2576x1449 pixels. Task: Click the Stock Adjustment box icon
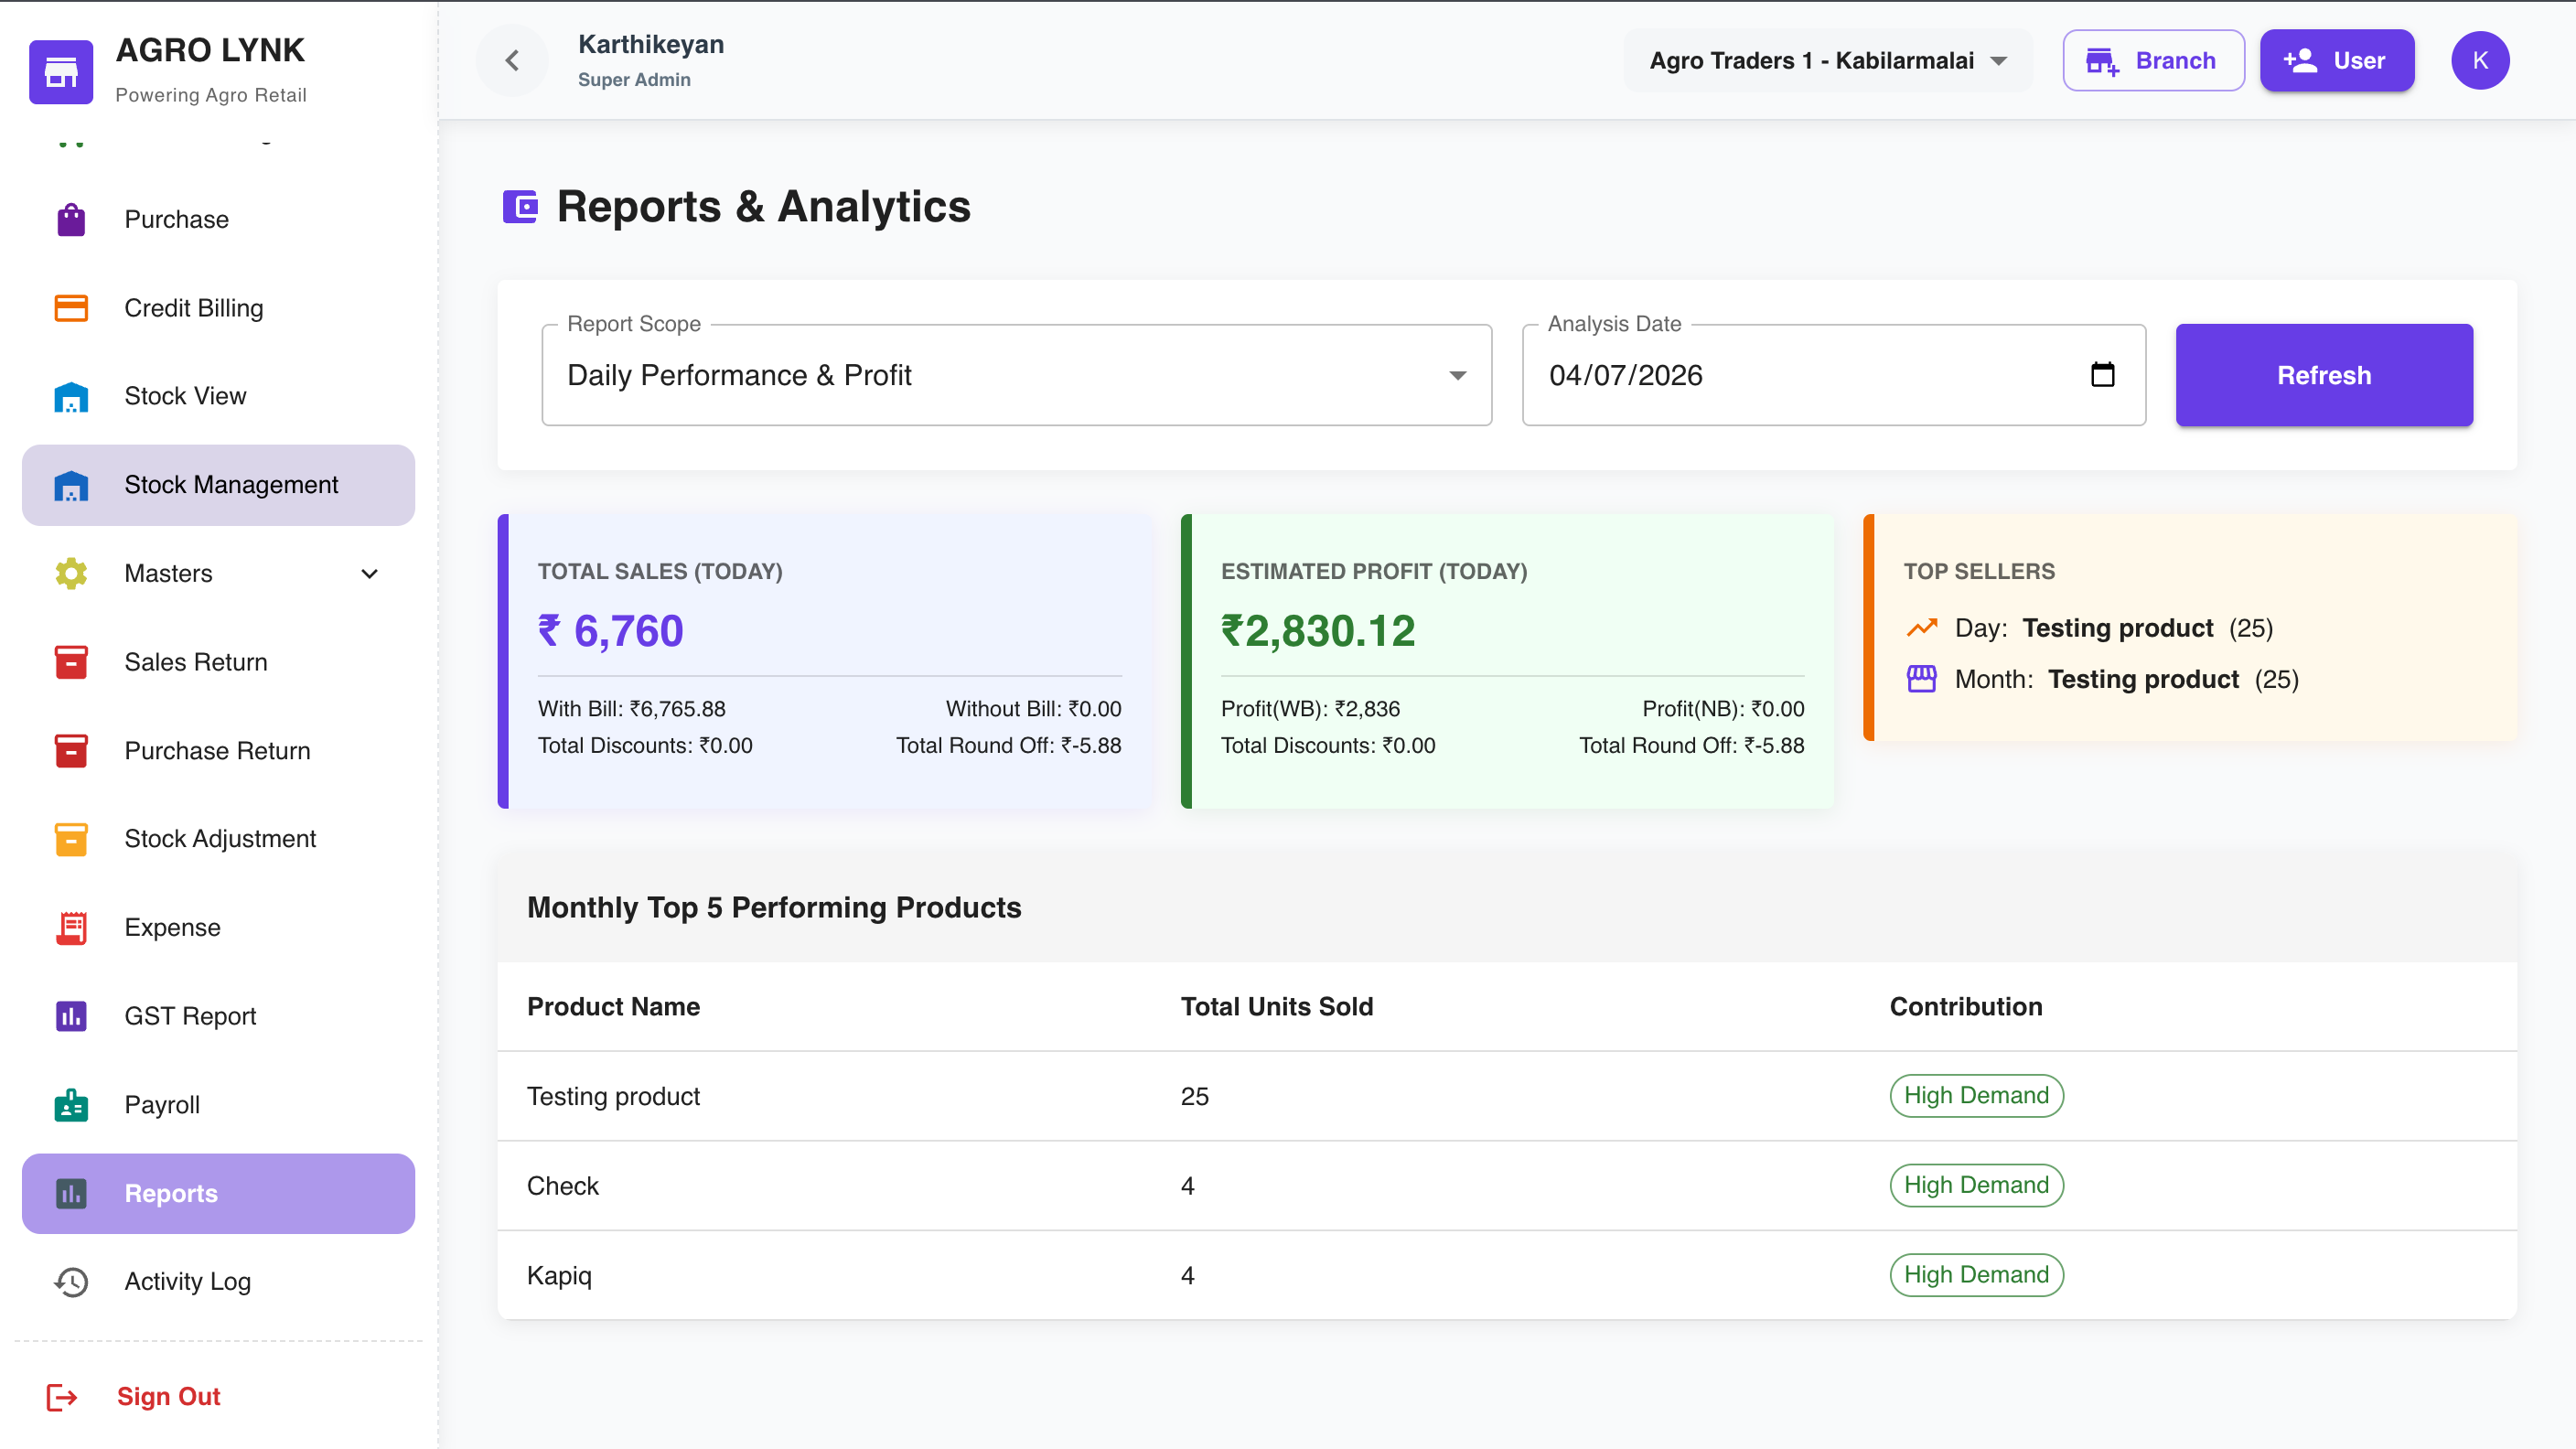click(x=71, y=840)
